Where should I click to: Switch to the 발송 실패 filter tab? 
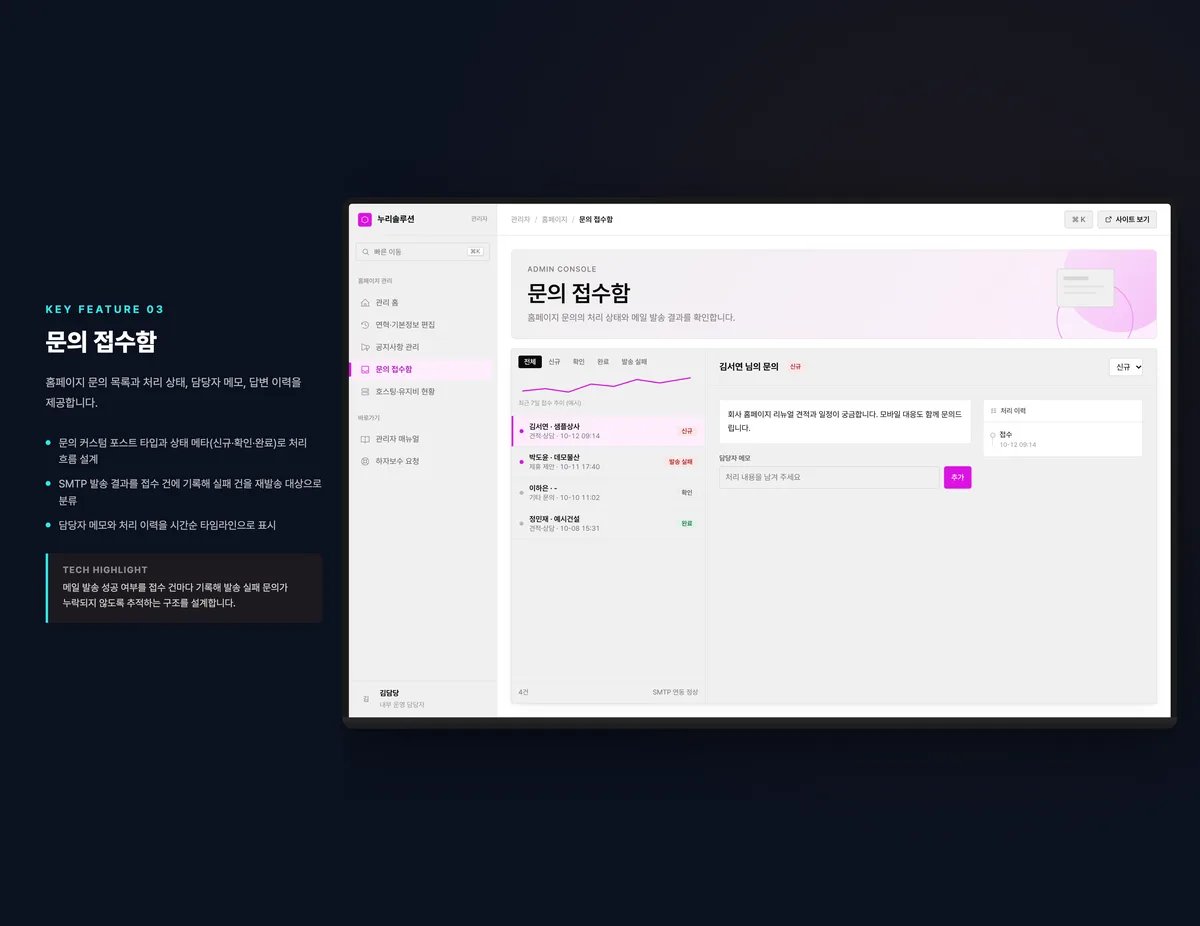(634, 361)
